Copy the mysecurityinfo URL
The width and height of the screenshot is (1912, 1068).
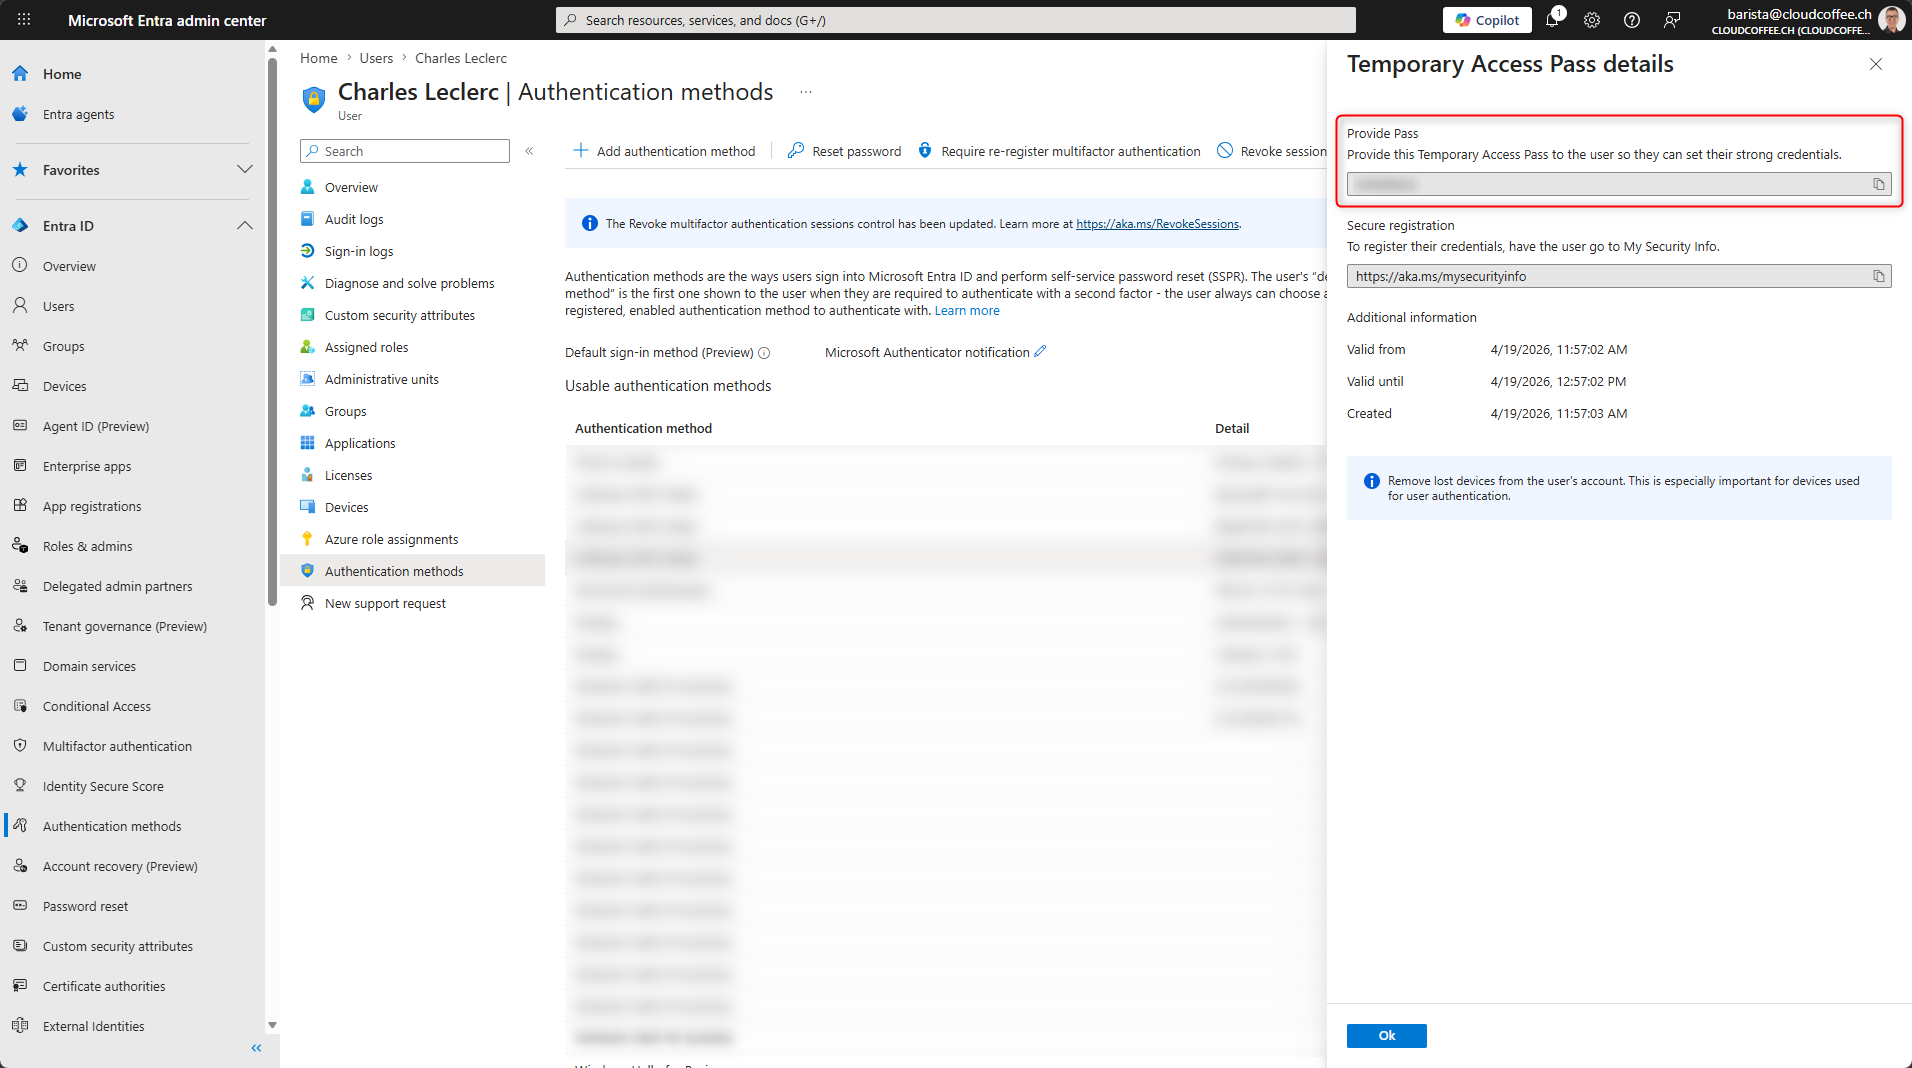click(x=1878, y=276)
